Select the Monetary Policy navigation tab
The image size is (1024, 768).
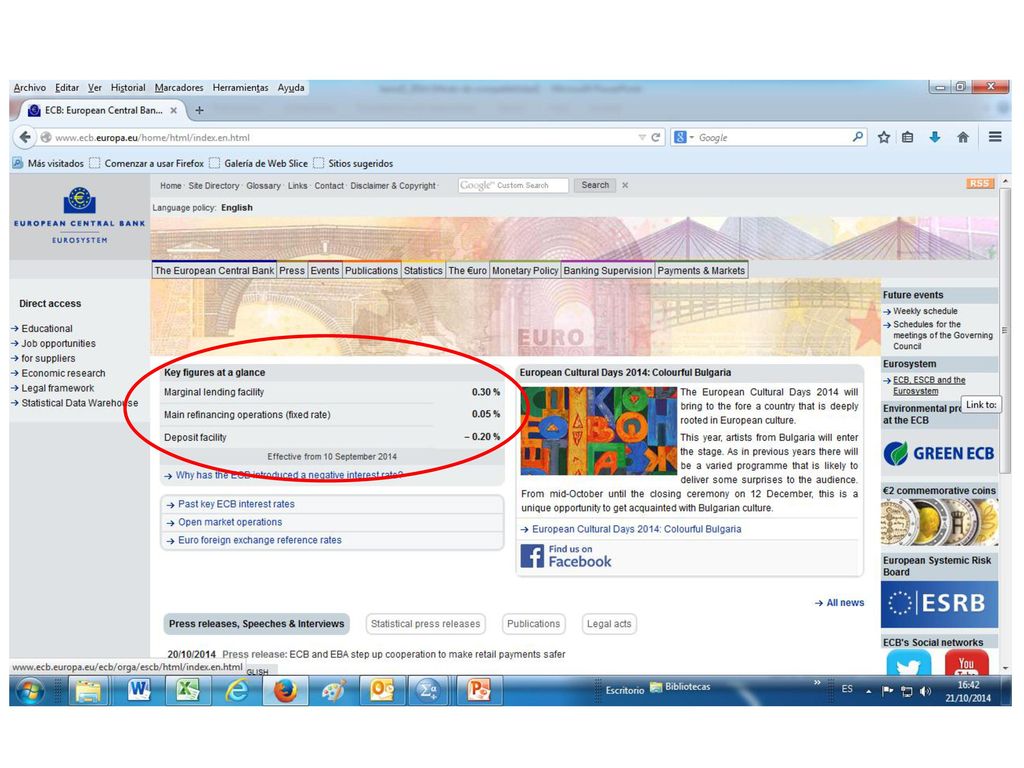click(525, 270)
